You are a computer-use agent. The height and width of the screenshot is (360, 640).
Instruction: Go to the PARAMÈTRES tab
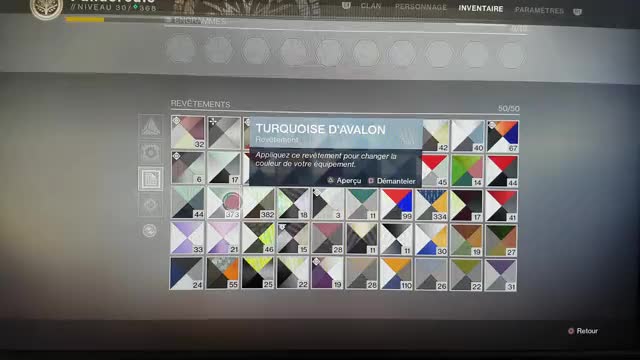pos(539,11)
